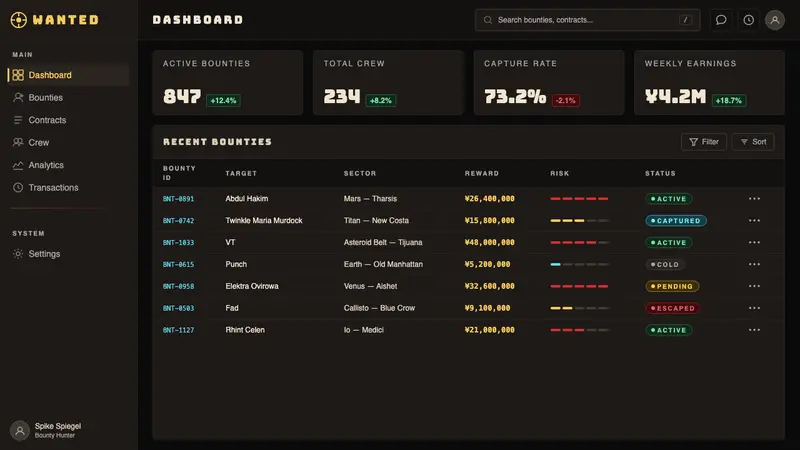Open the Transactions page

coord(68,187)
